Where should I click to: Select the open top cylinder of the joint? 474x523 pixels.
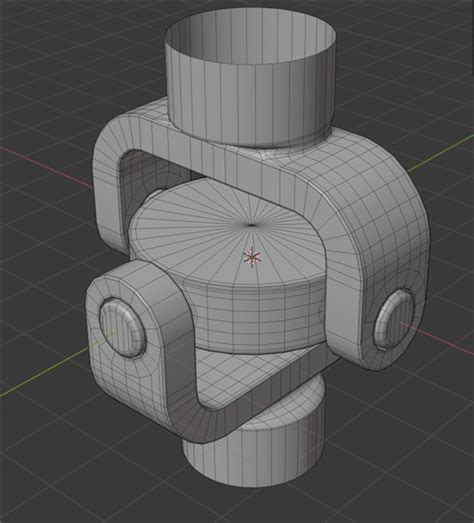[x=250, y=78]
